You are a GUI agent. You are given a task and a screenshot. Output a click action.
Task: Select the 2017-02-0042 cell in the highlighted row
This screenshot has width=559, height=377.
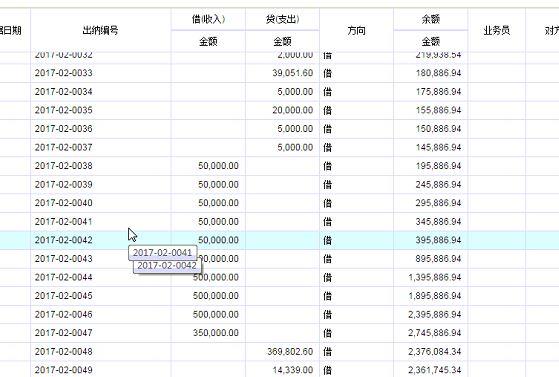[63, 240]
